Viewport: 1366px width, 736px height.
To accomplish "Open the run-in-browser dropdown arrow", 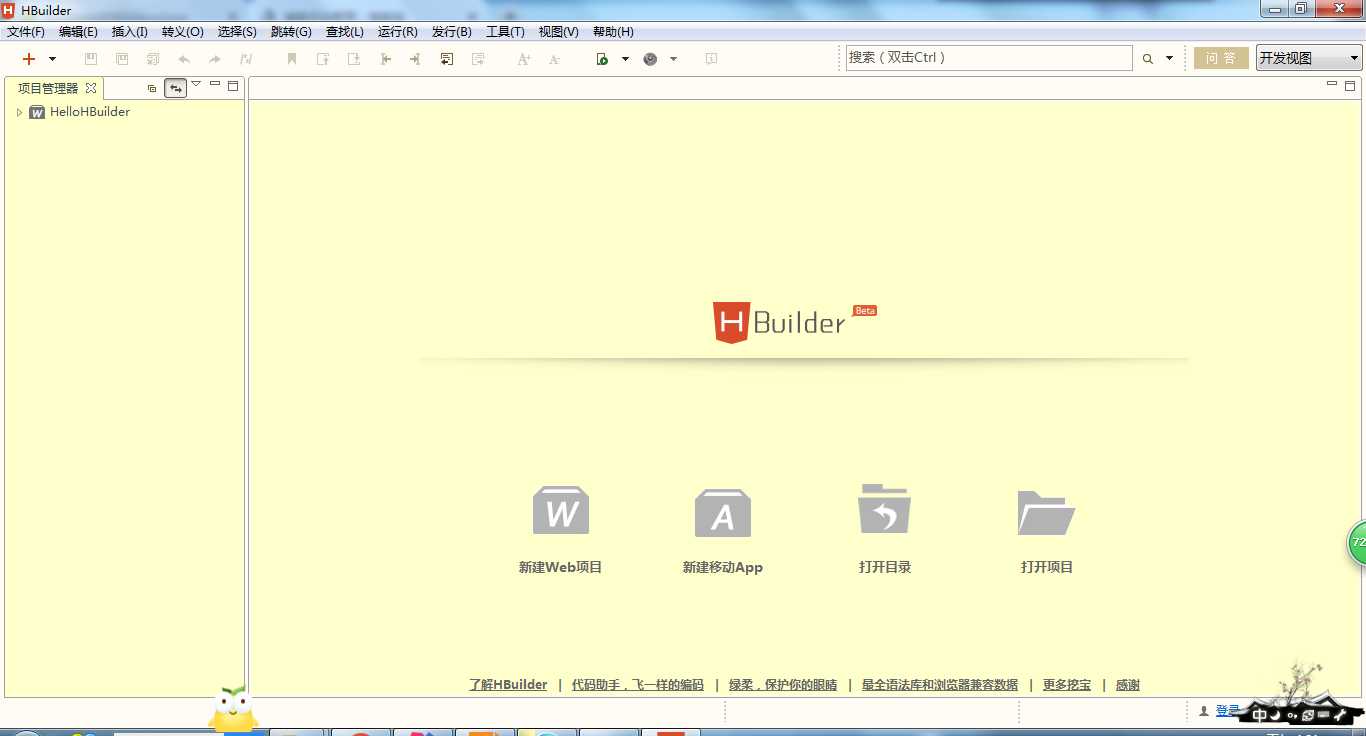I will [625, 59].
